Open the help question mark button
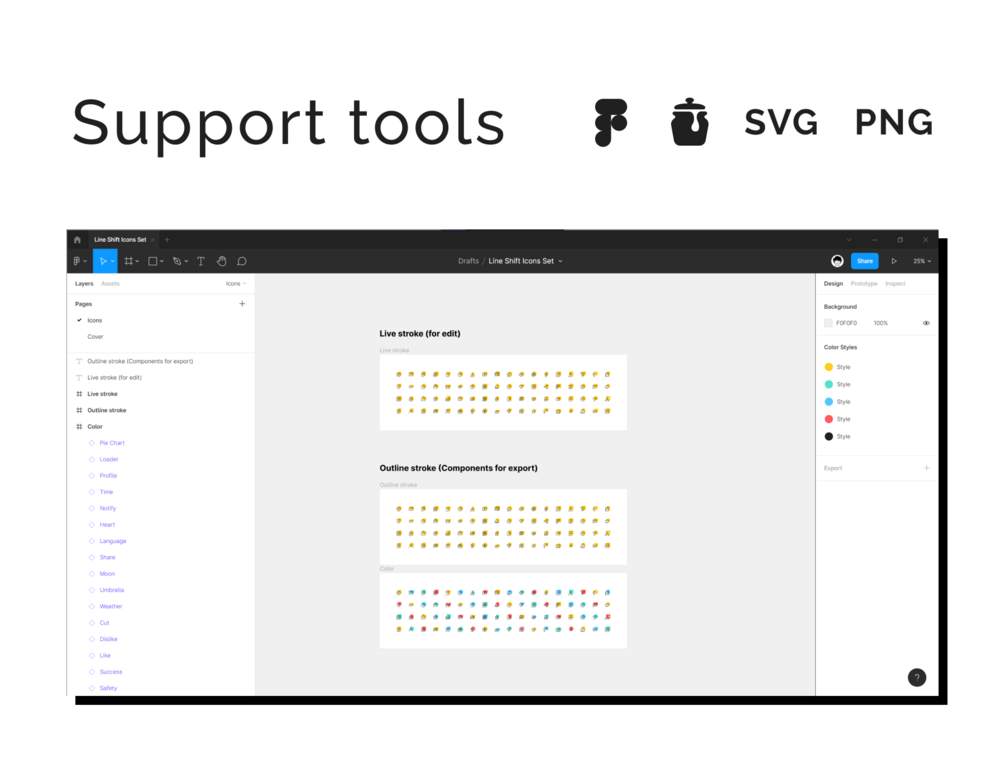The image size is (1005, 759). click(917, 678)
